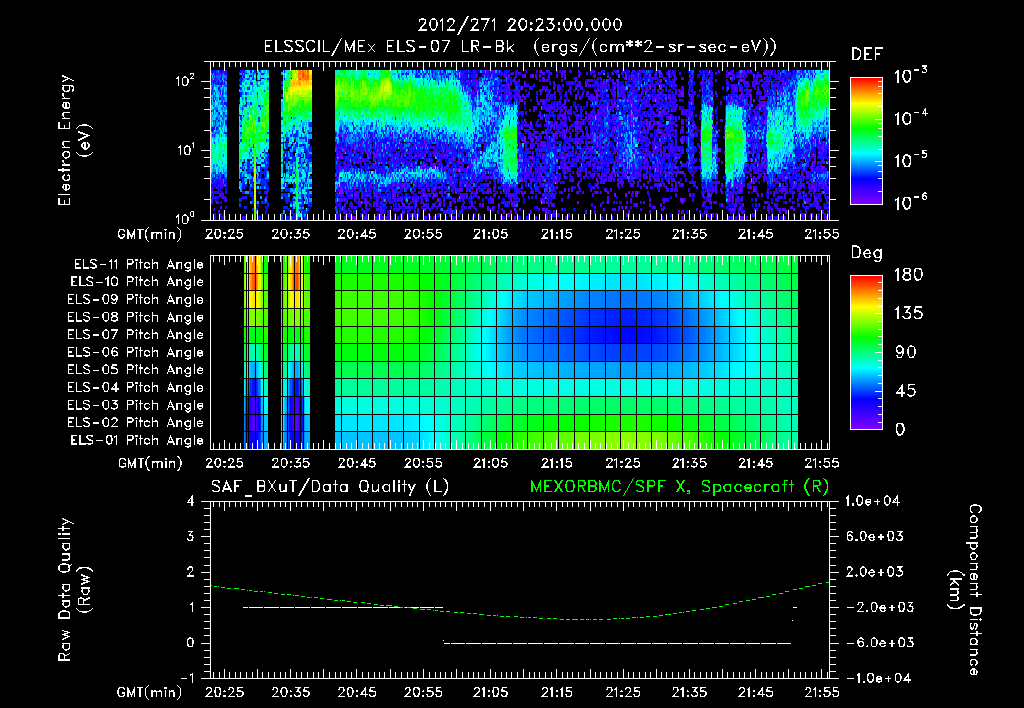Screen dimensions: 1024x708
Task: Select the ELS-06 Pitch Angle row label
Action: tap(135, 352)
